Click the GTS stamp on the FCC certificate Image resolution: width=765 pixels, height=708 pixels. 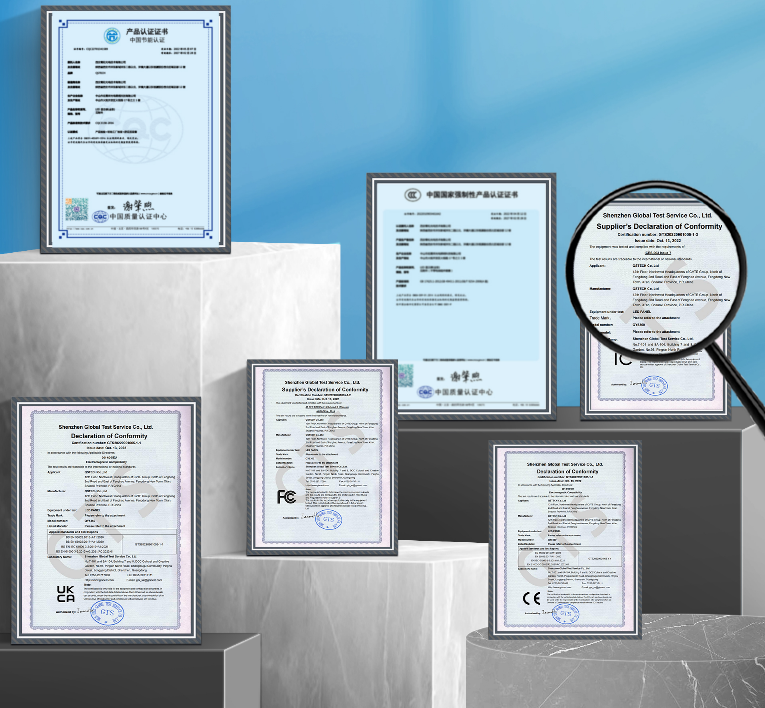coord(329,519)
